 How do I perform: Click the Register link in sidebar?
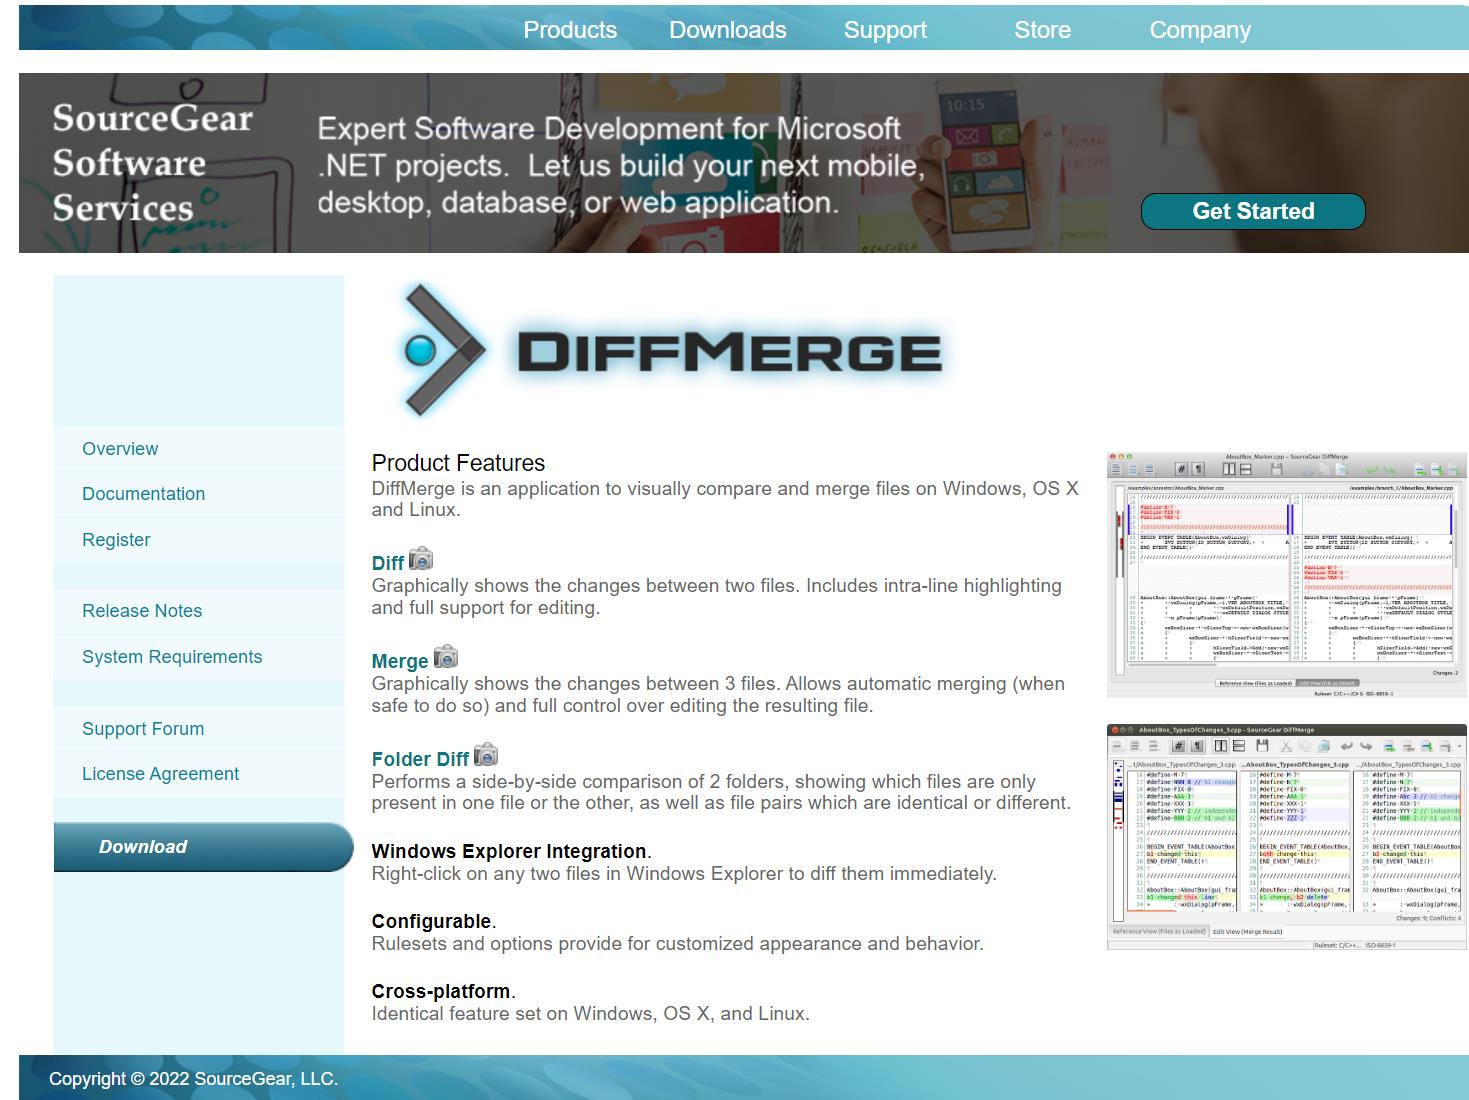(116, 540)
